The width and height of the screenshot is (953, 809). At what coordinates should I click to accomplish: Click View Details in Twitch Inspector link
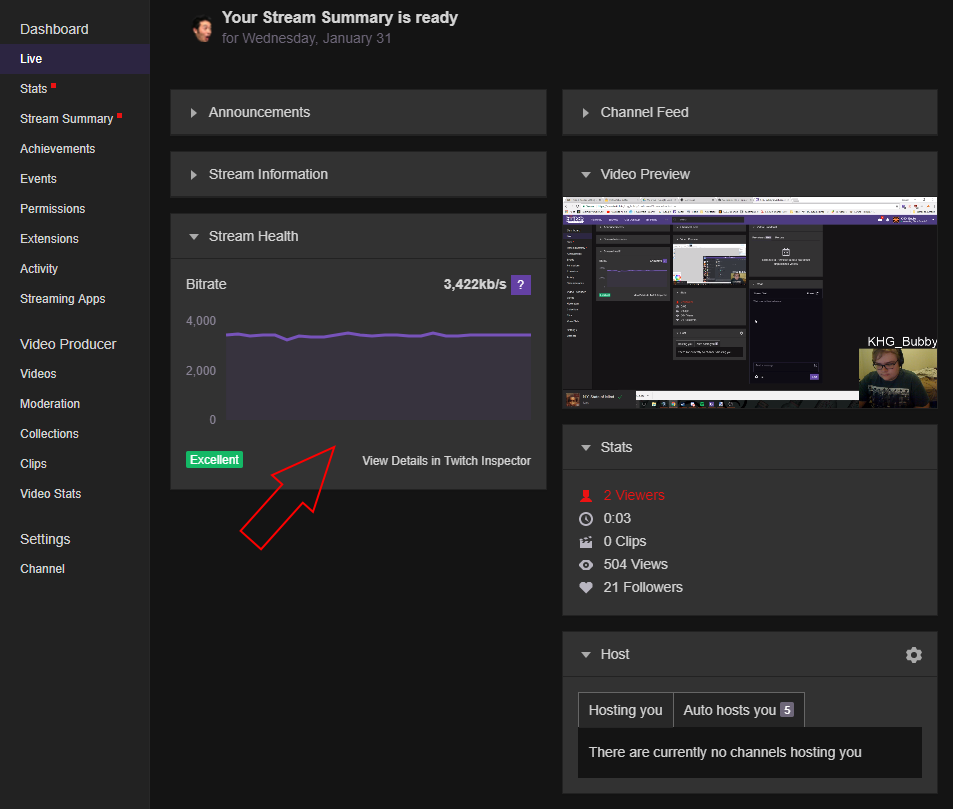tap(447, 461)
